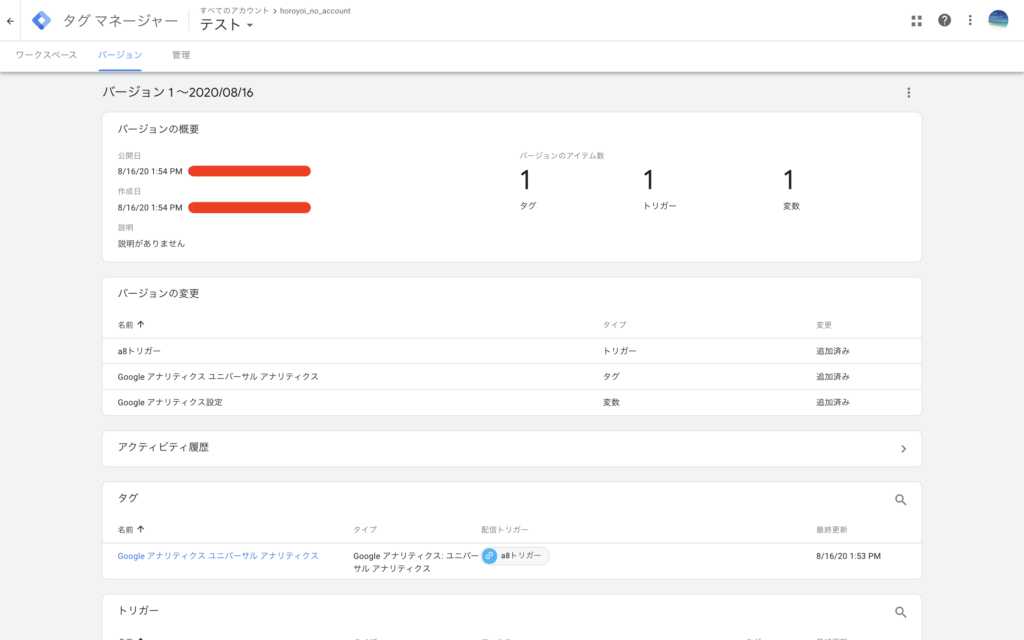1024x640 pixels.
Task: Click the Google アナリティクス設定 row
Action: (512, 402)
